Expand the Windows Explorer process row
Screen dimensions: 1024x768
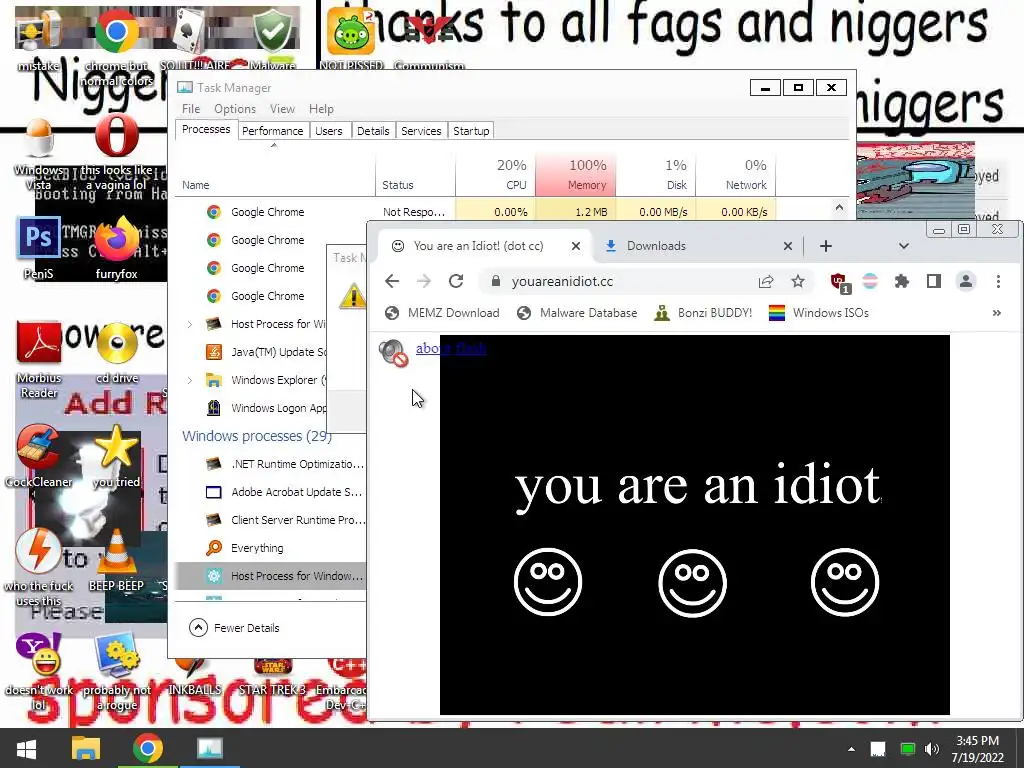190,380
